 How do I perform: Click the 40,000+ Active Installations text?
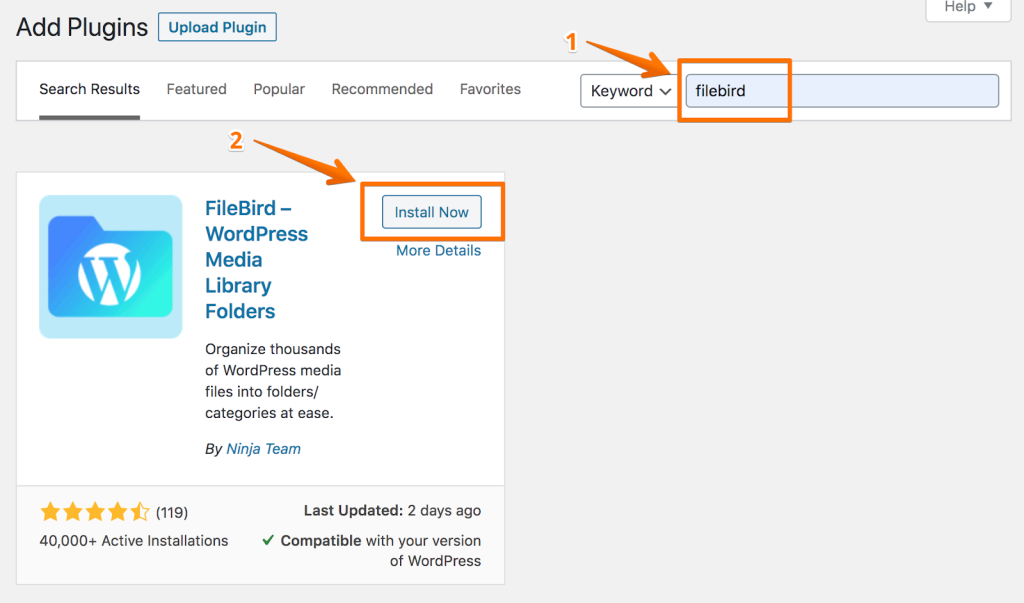point(134,541)
